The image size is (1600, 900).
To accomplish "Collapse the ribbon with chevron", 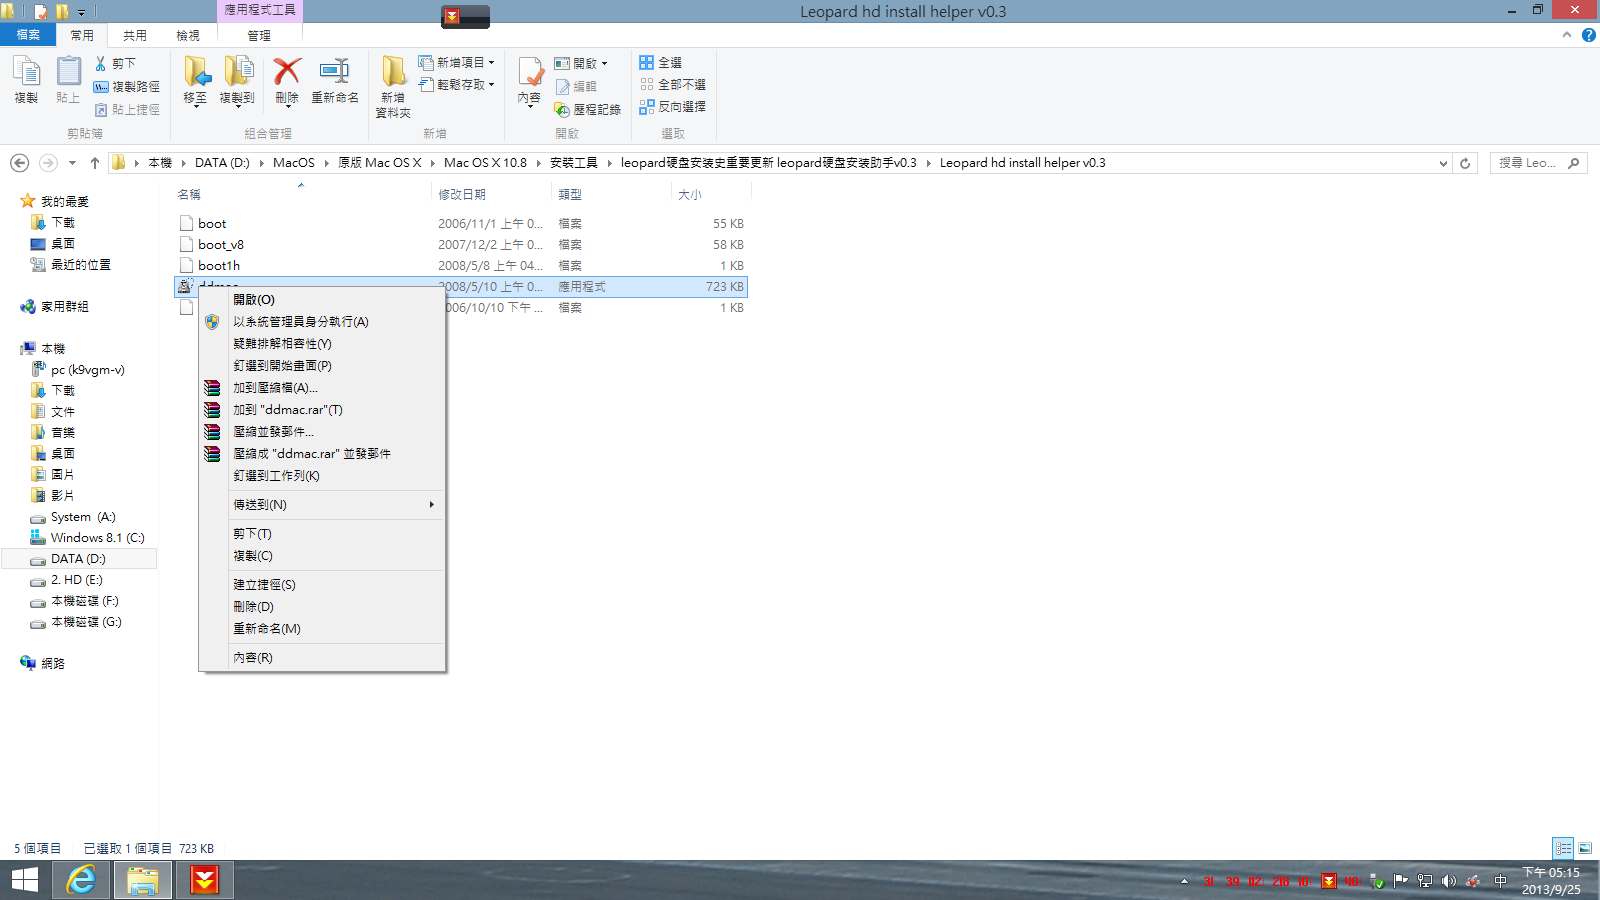I will tap(1567, 35).
